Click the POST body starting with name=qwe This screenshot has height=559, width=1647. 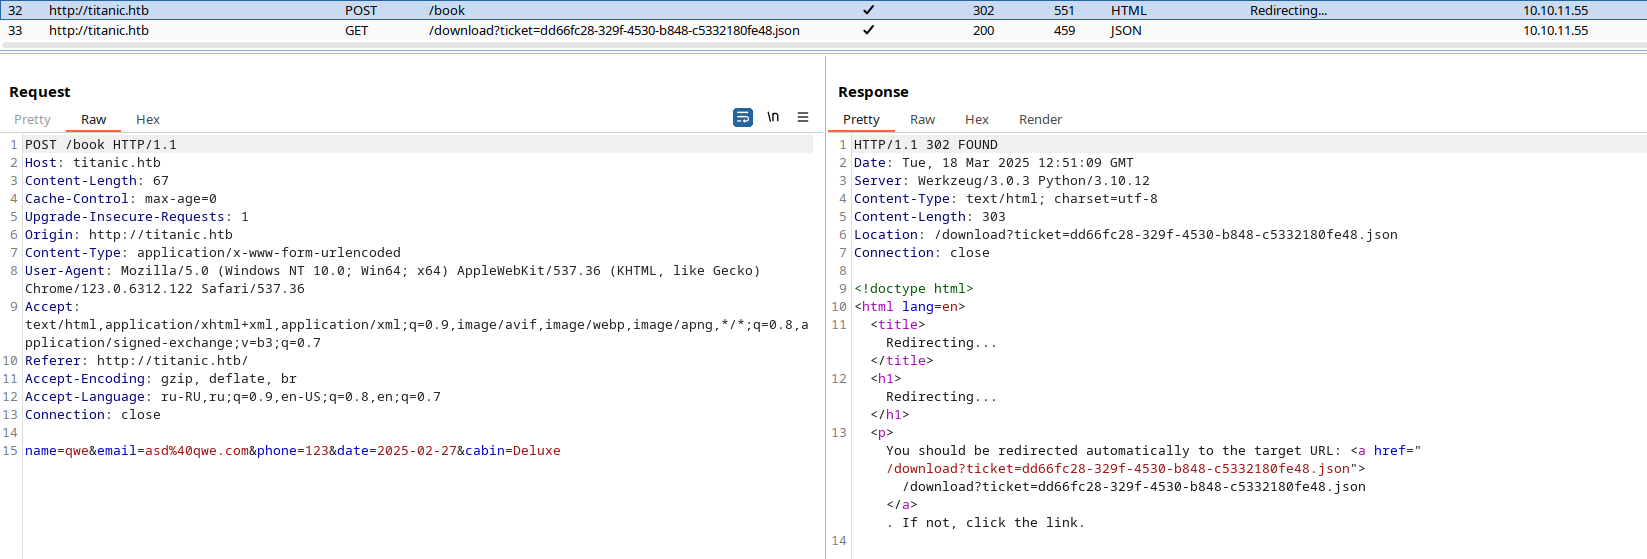(293, 450)
